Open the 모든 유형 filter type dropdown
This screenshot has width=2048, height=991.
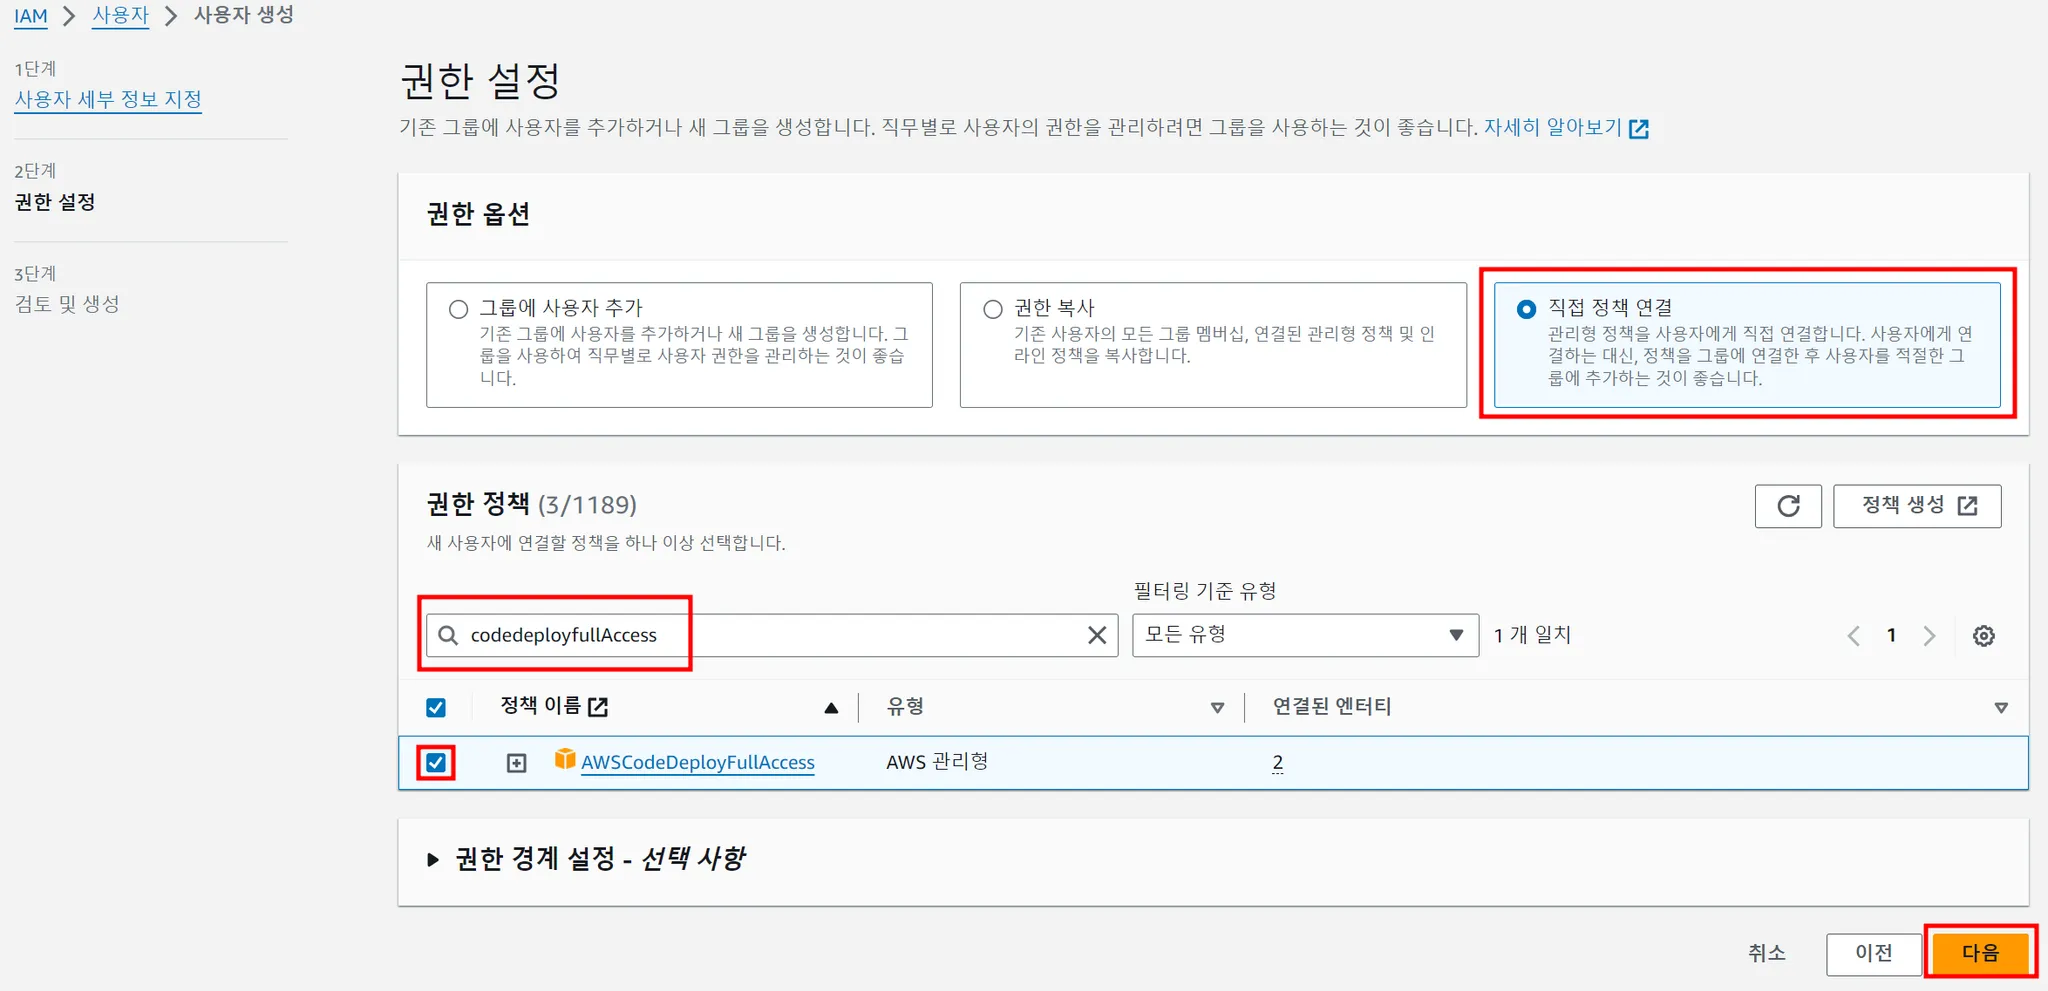1305,635
